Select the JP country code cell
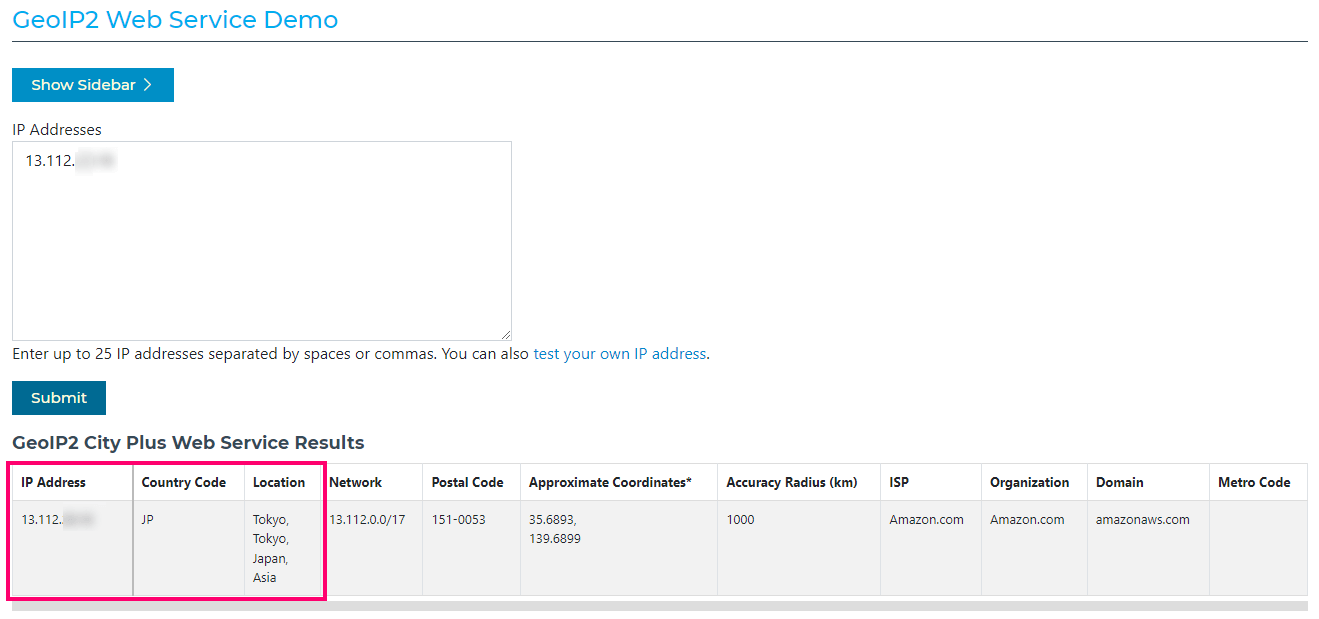Screen dimensions: 1319x619 (188, 548)
